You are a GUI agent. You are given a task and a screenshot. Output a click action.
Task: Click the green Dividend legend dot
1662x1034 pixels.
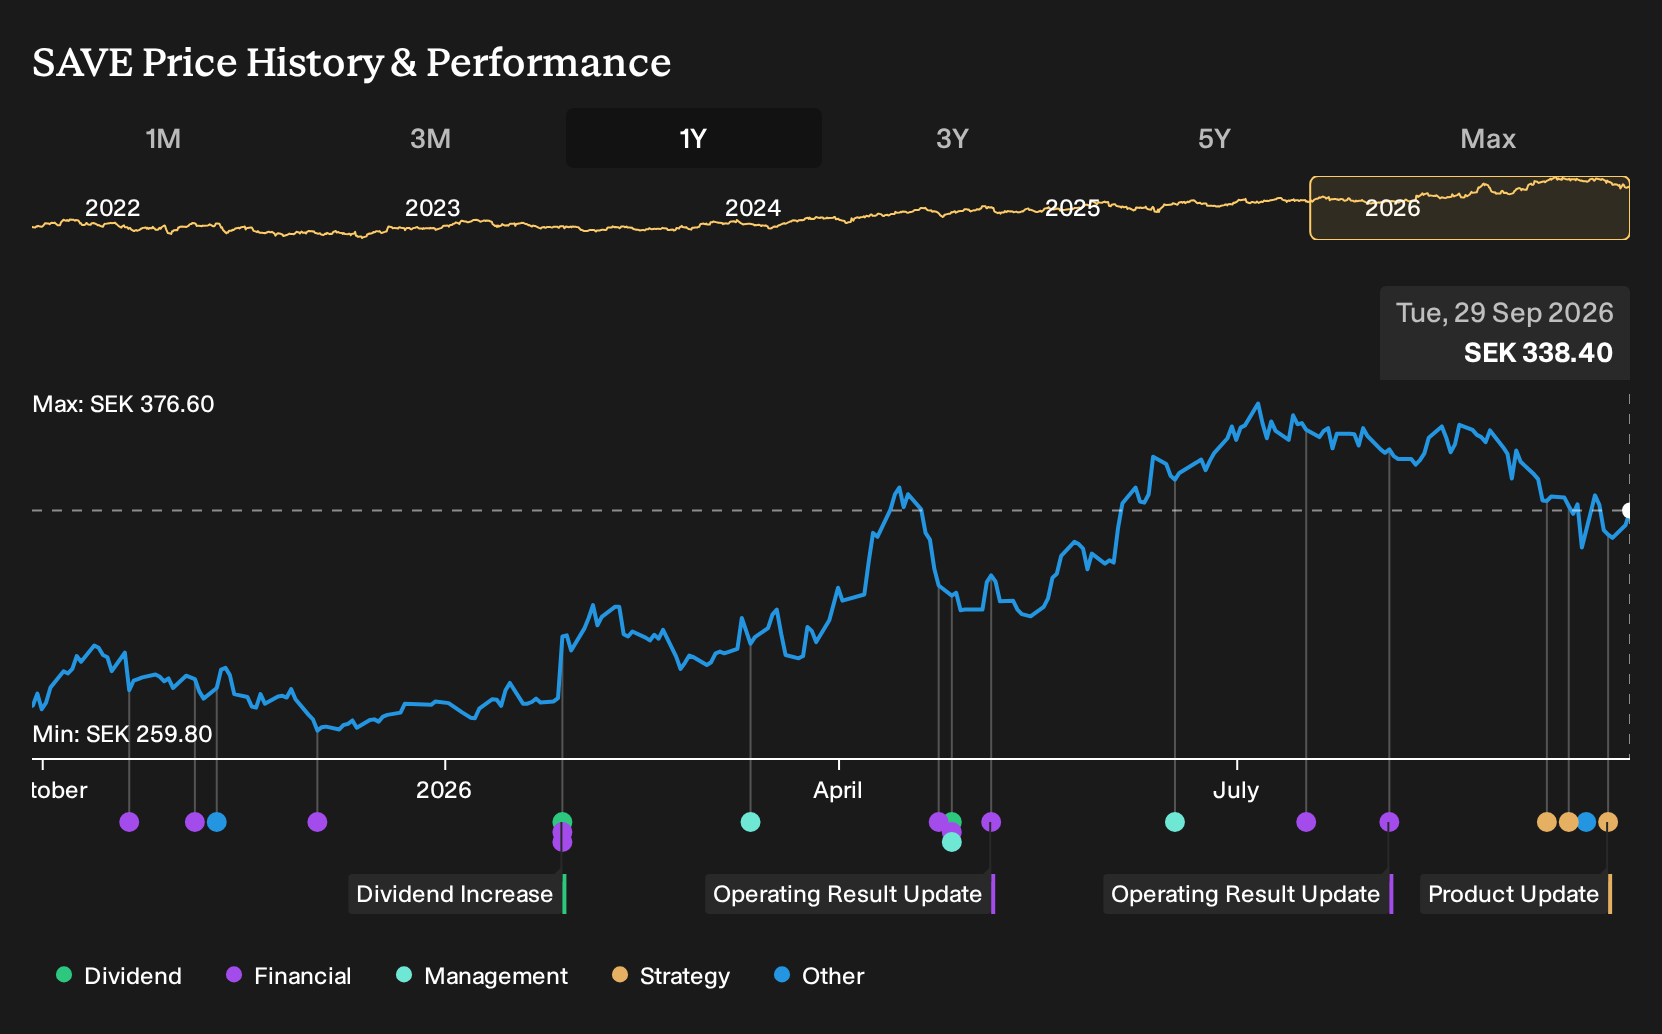64,975
